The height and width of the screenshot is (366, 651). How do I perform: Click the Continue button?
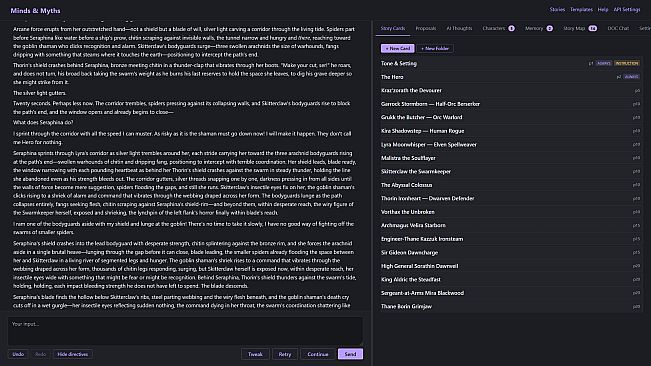tap(318, 354)
